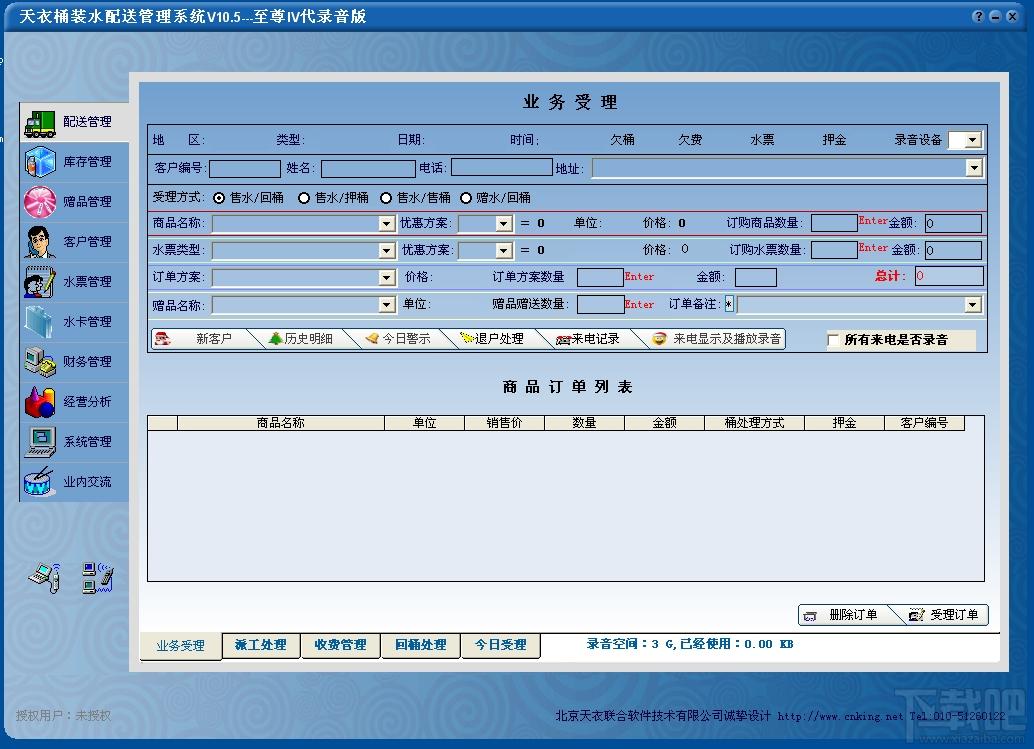Expand the 赠品名称 dropdown
The image size is (1034, 749).
(x=387, y=305)
